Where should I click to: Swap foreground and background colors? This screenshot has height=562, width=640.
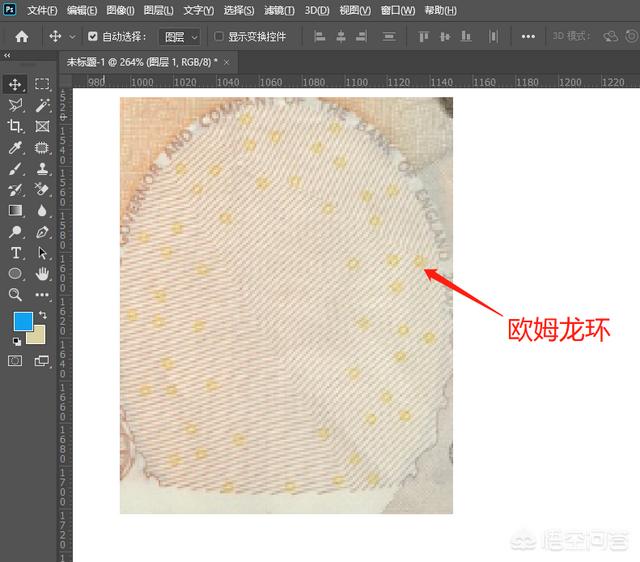tap(43, 315)
